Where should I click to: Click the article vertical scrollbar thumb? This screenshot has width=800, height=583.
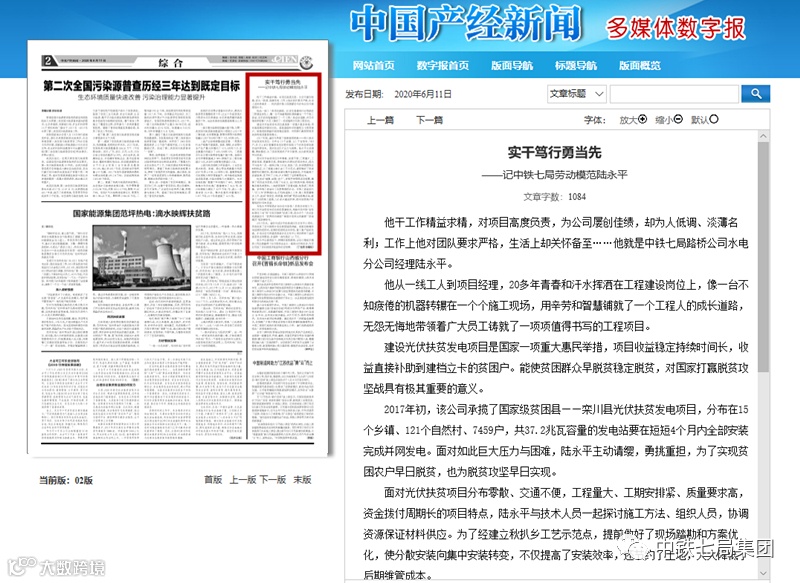tap(763, 257)
